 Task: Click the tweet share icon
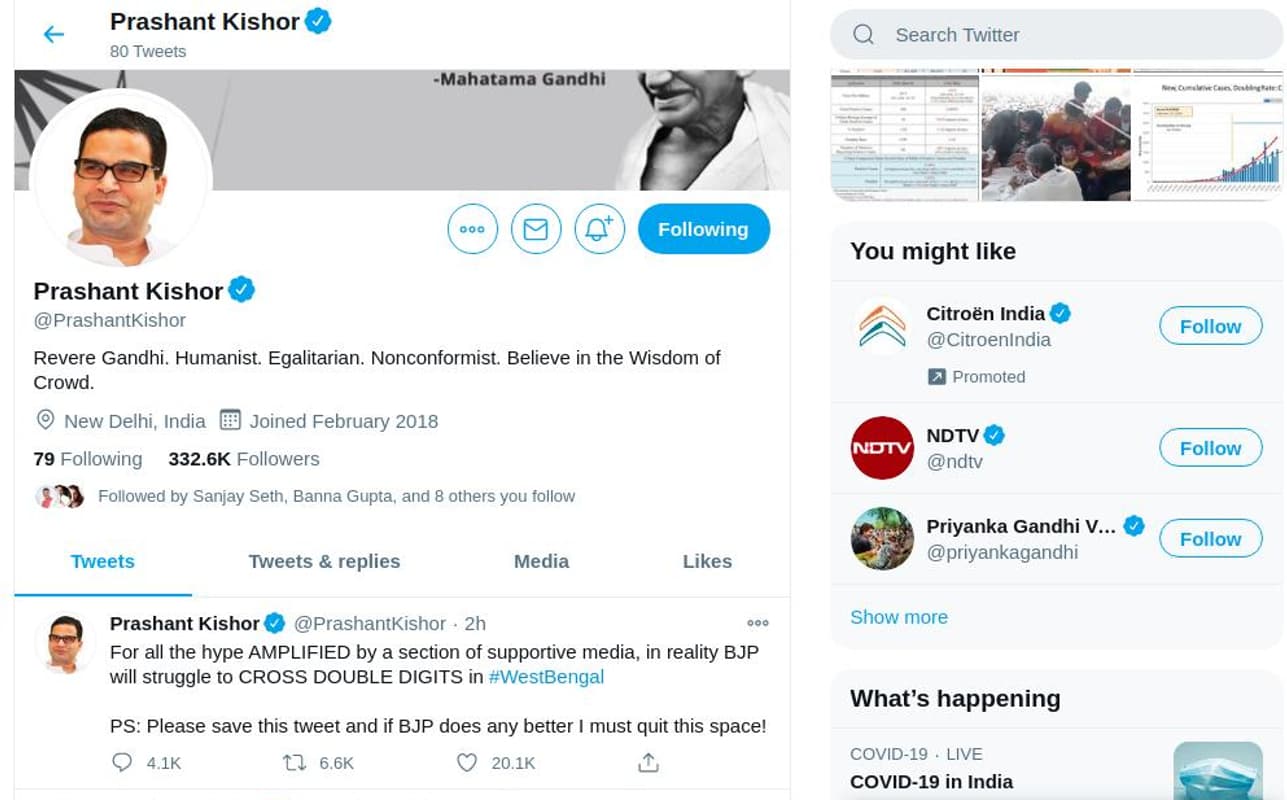648,763
